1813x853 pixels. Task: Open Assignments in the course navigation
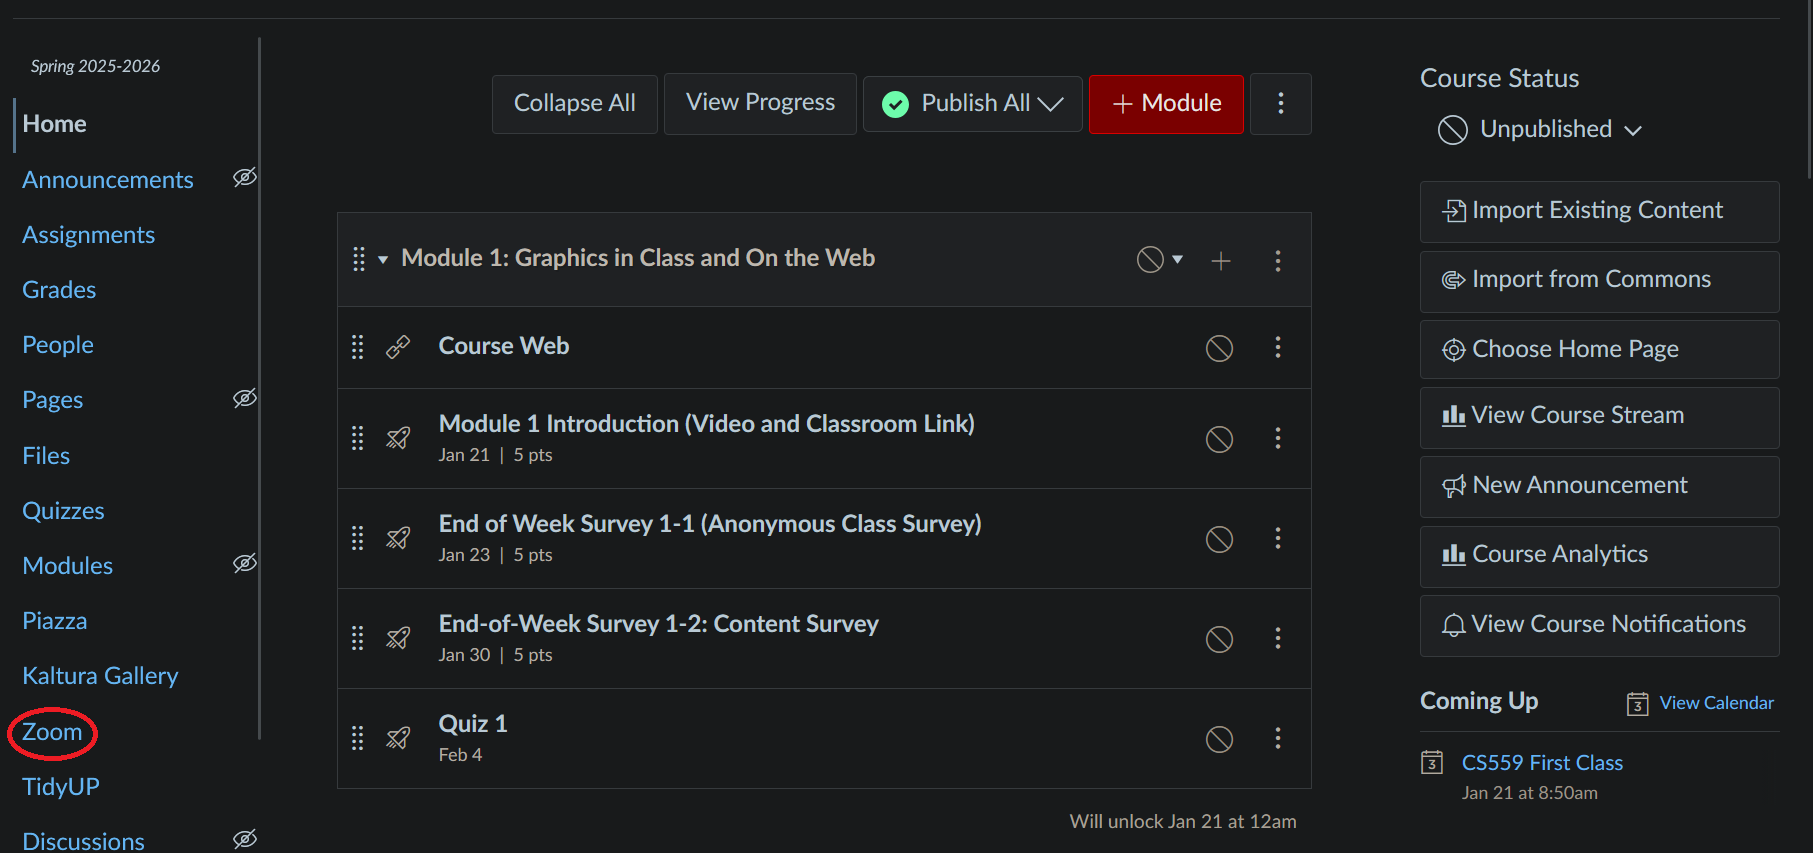(88, 235)
